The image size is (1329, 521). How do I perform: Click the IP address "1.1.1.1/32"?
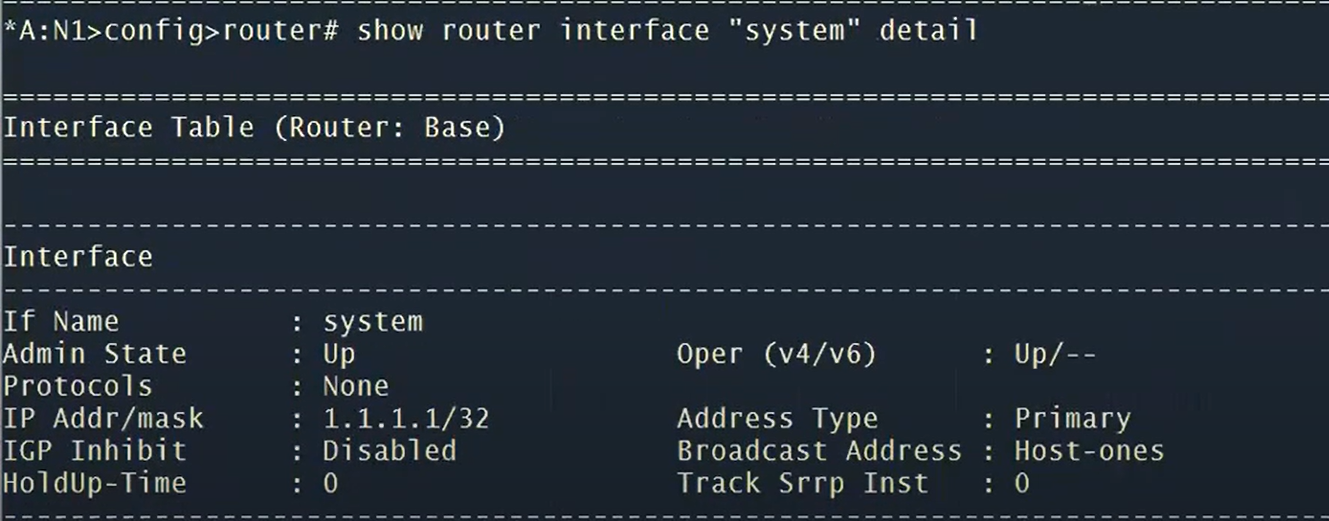(x=405, y=418)
